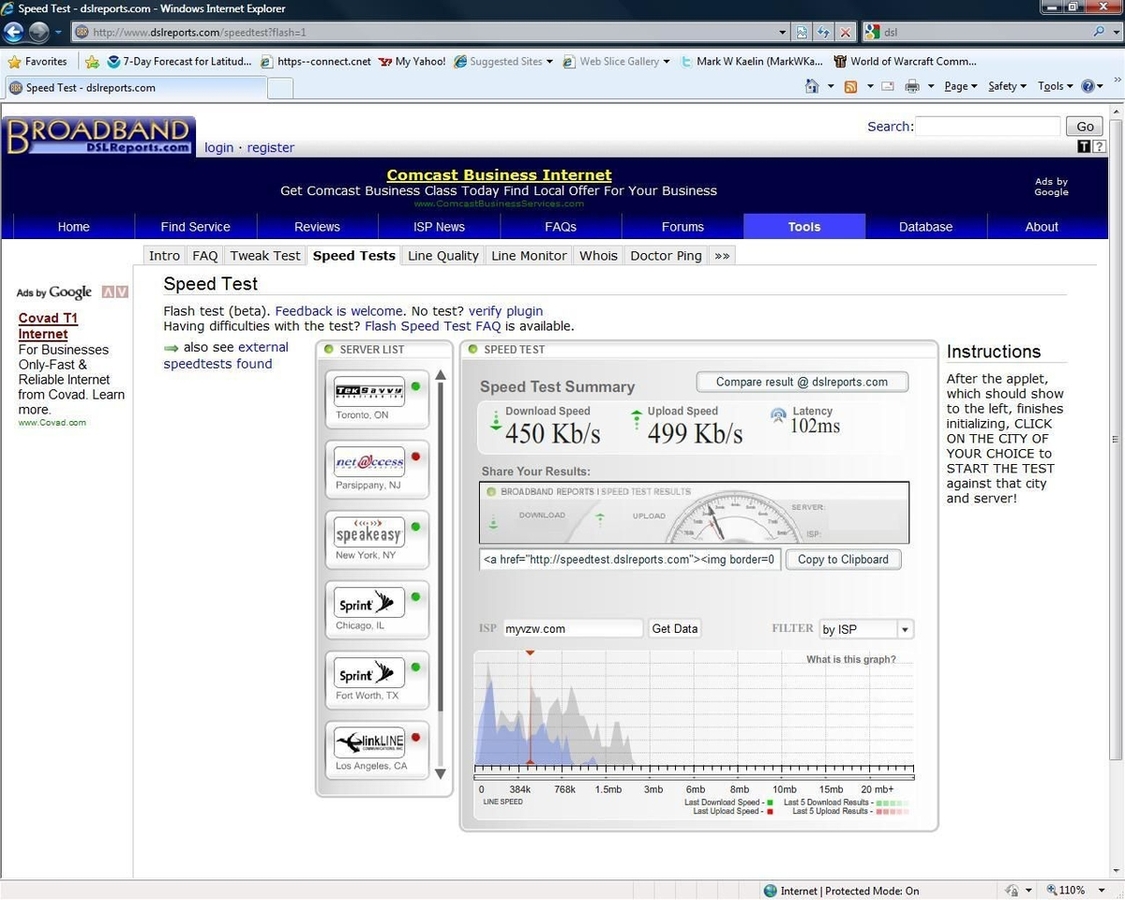
Task: Select the net@ccess Parsippany, NJ server
Action: (377, 469)
